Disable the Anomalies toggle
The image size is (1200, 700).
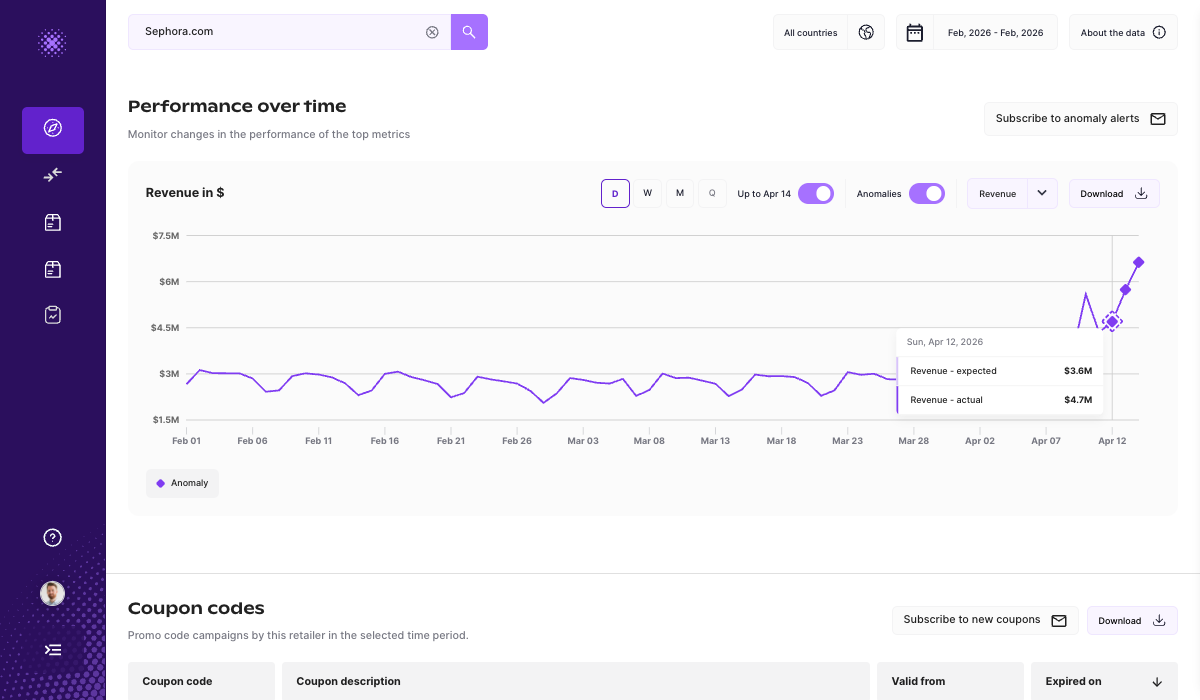click(x=927, y=193)
